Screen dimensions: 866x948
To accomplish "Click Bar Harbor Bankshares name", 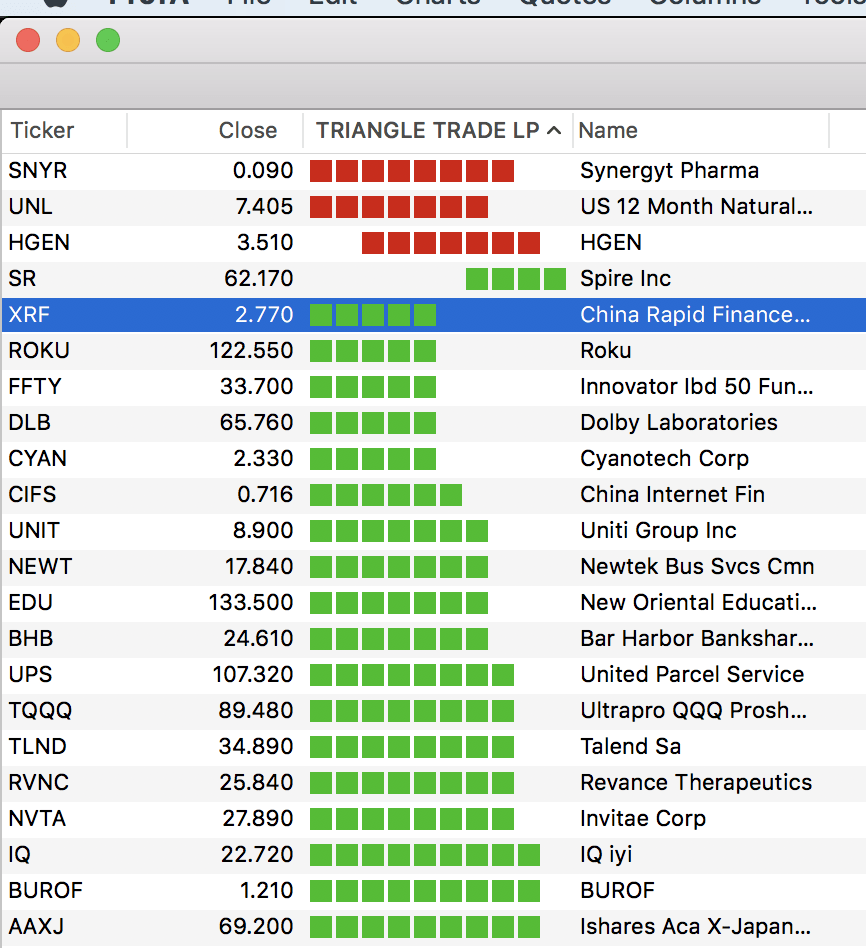I will tap(697, 638).
